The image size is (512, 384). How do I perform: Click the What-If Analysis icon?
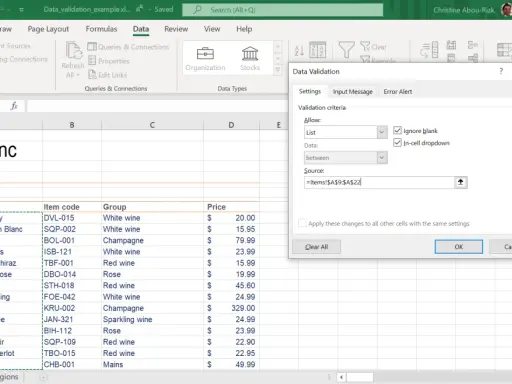pyautogui.click(x=504, y=50)
